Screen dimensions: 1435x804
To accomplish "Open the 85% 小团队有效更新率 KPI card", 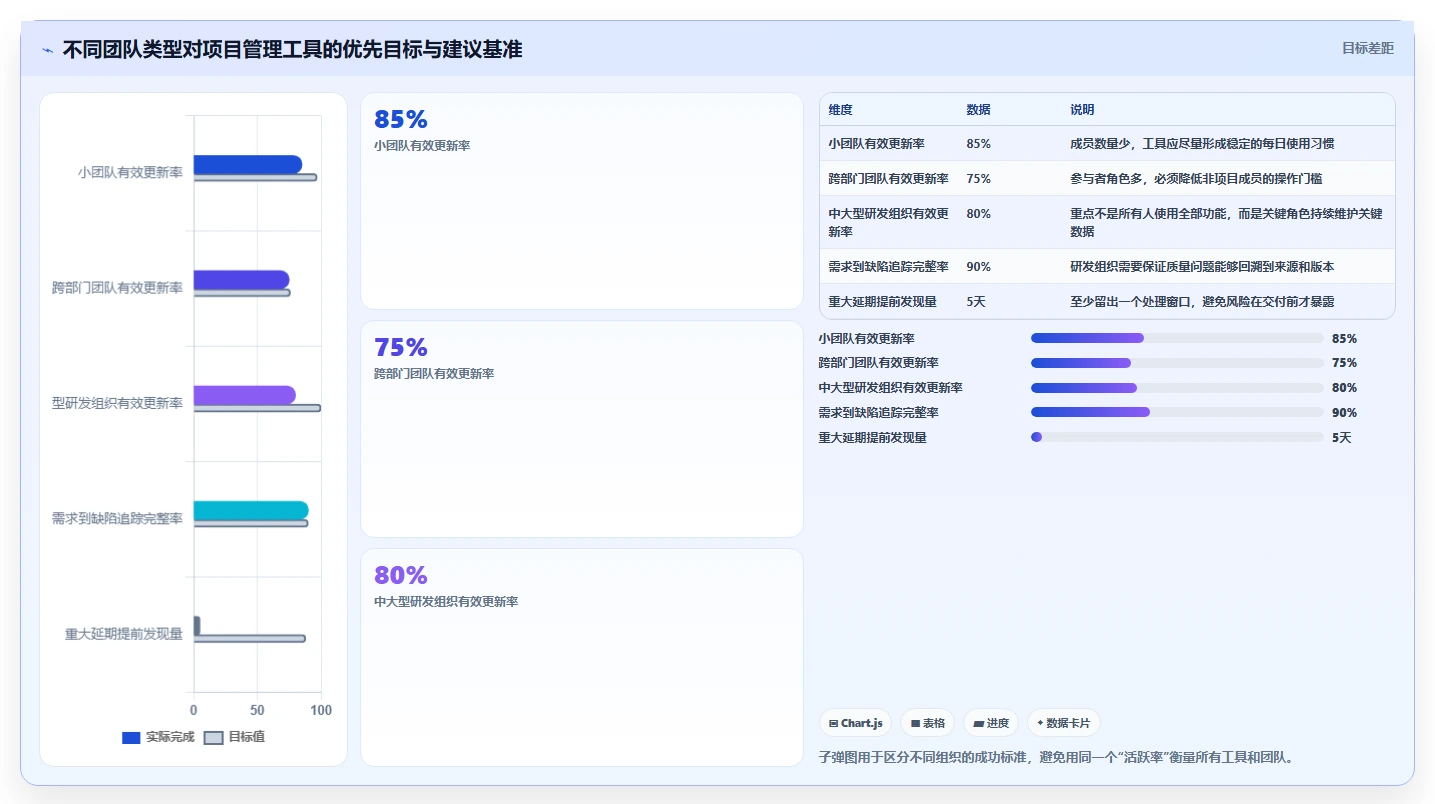I will coord(581,201).
